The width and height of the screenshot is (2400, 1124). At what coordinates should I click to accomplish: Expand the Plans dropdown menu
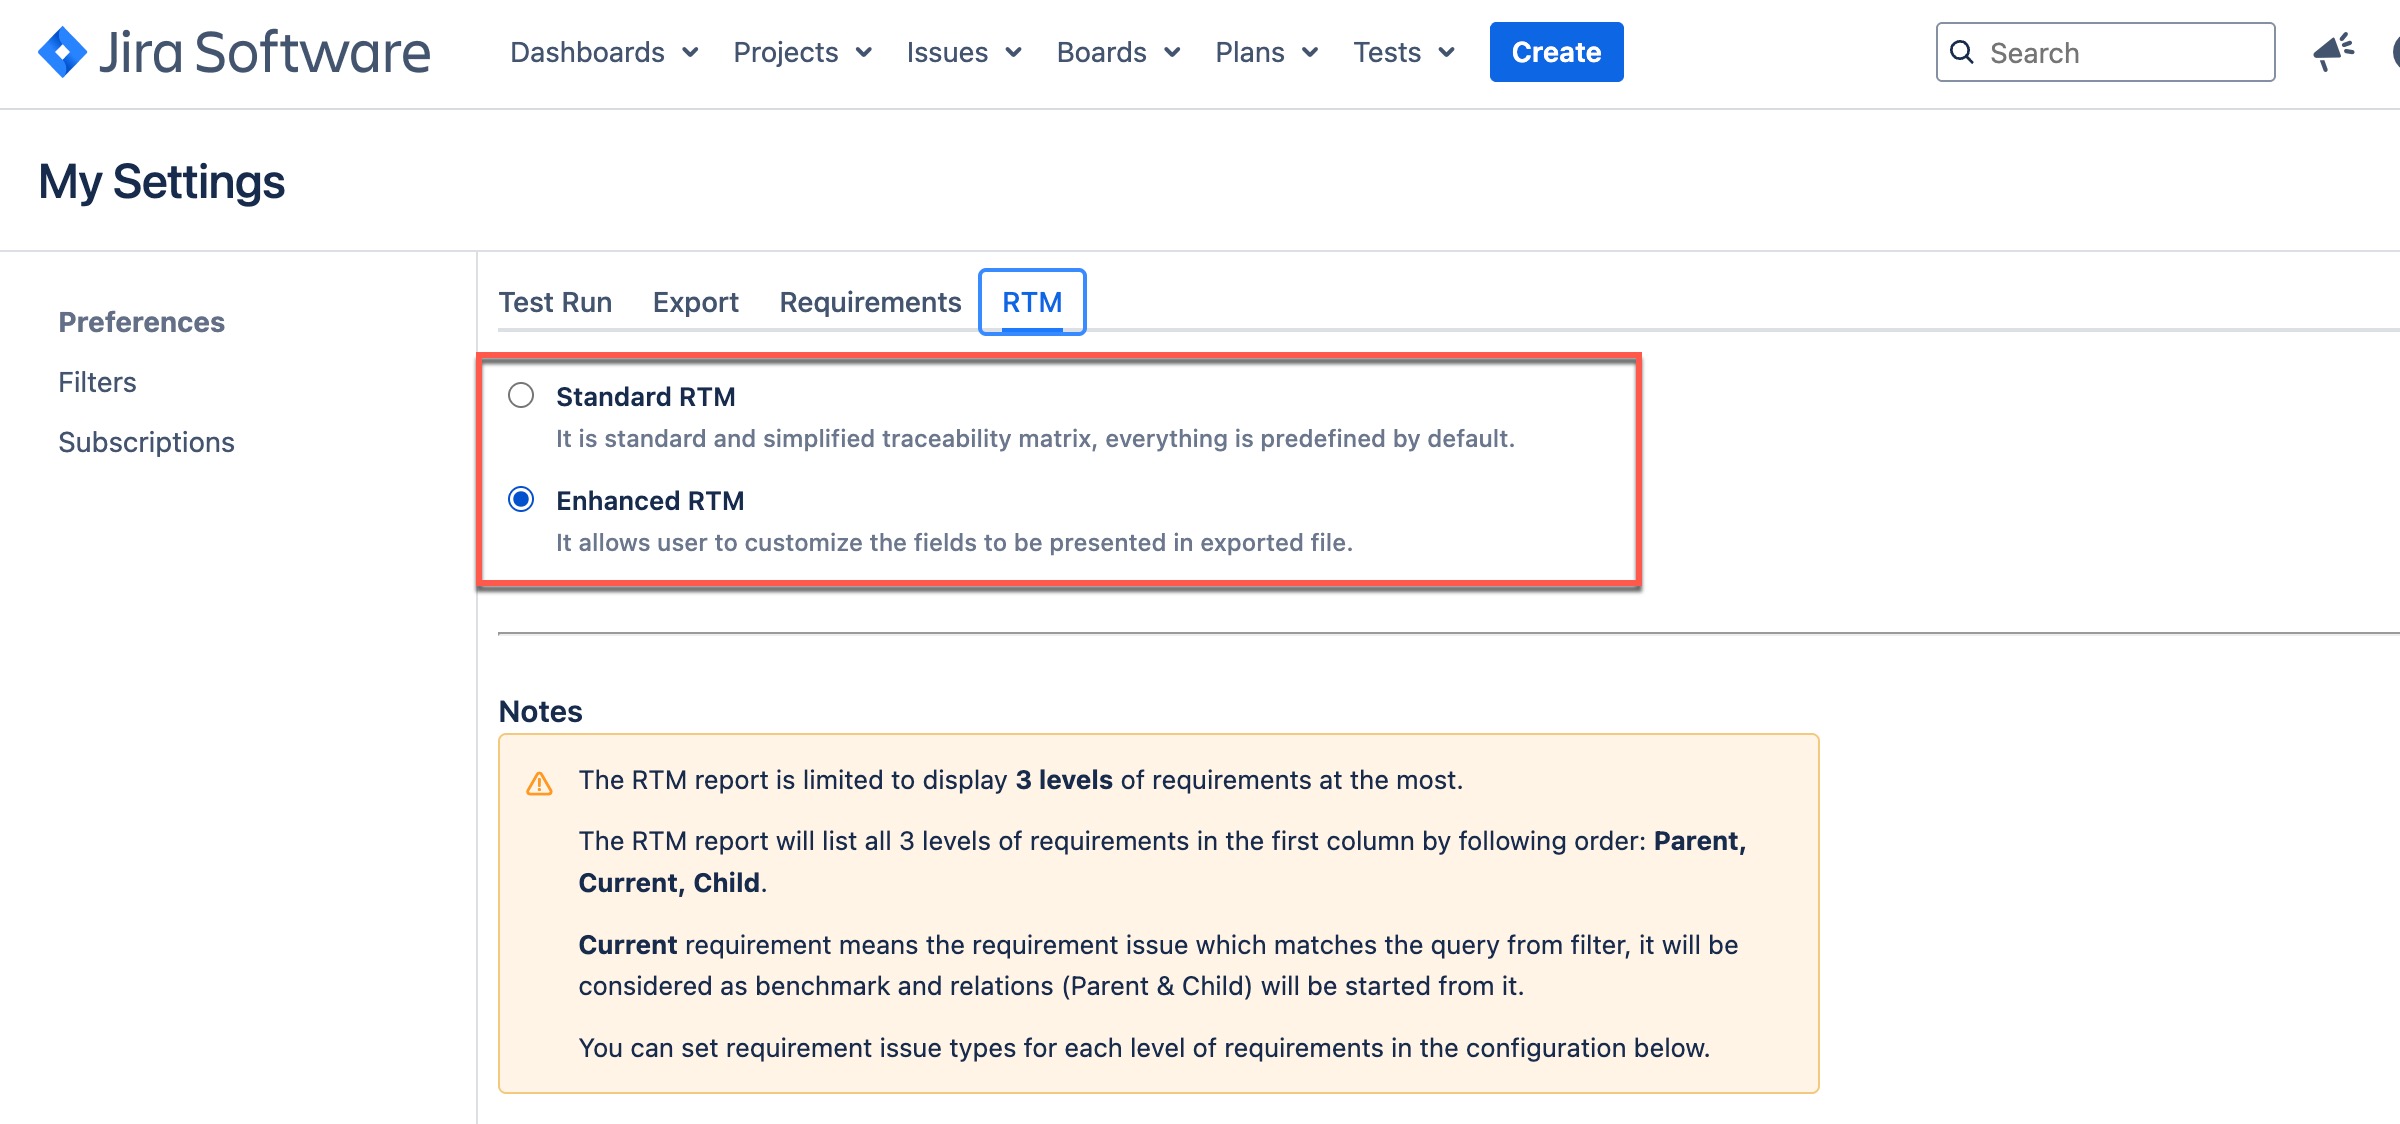coord(1267,52)
